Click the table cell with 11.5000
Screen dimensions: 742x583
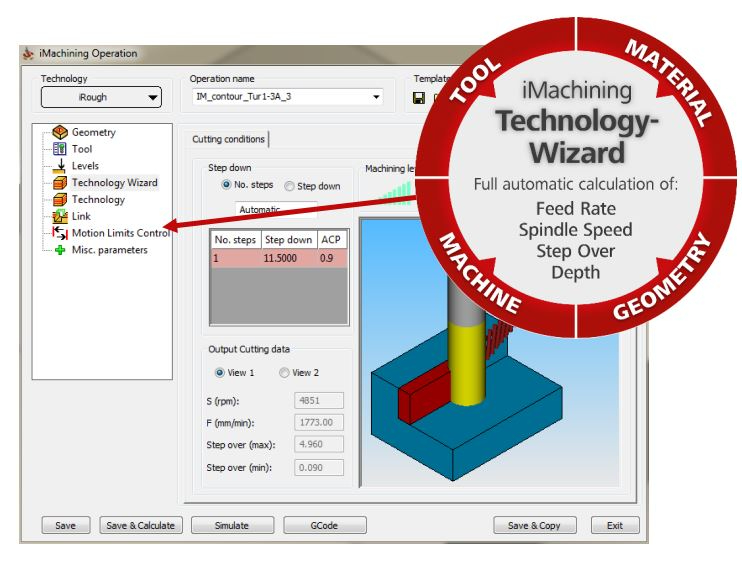pos(289,258)
